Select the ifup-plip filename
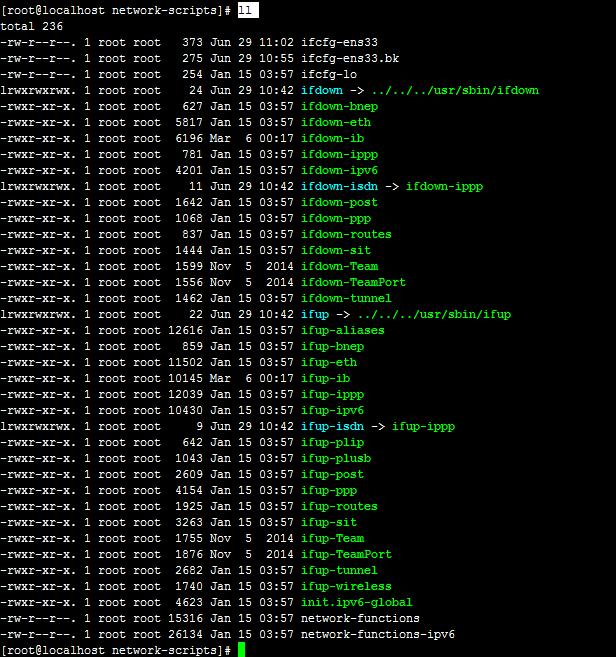Viewport: 616px width, 657px height. [332, 442]
